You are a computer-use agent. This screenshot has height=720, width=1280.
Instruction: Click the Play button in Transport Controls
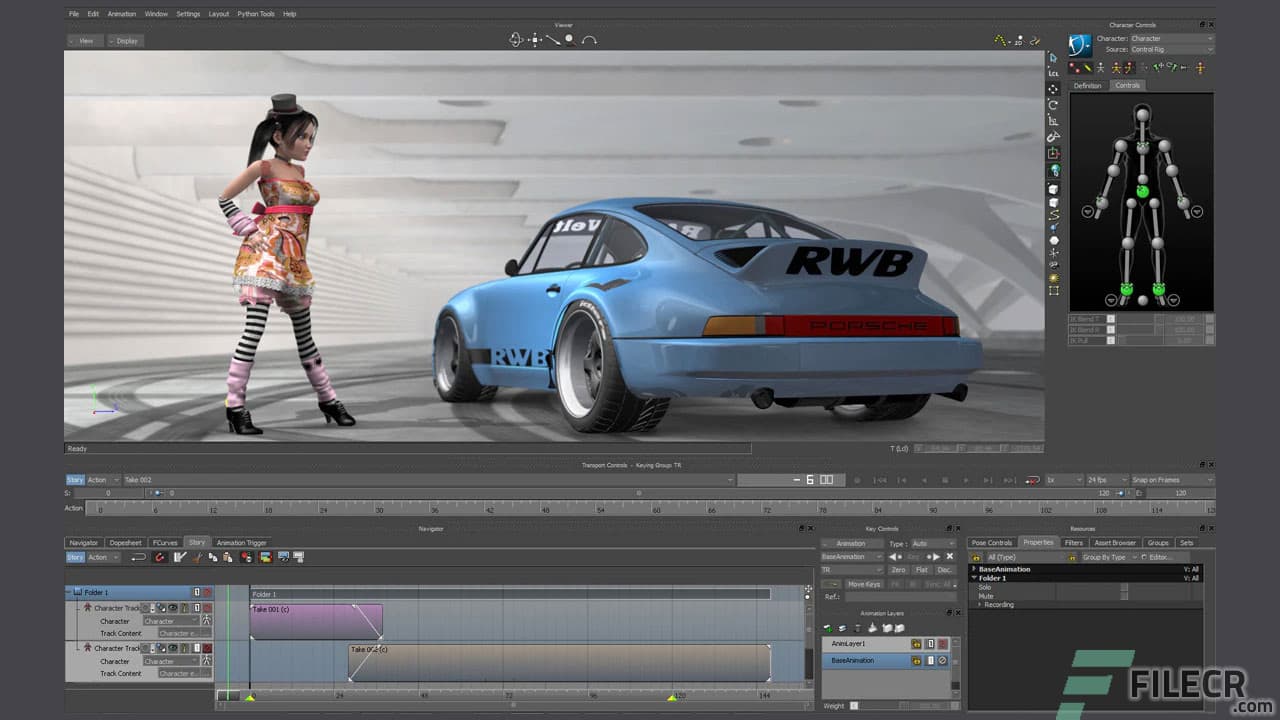965,479
